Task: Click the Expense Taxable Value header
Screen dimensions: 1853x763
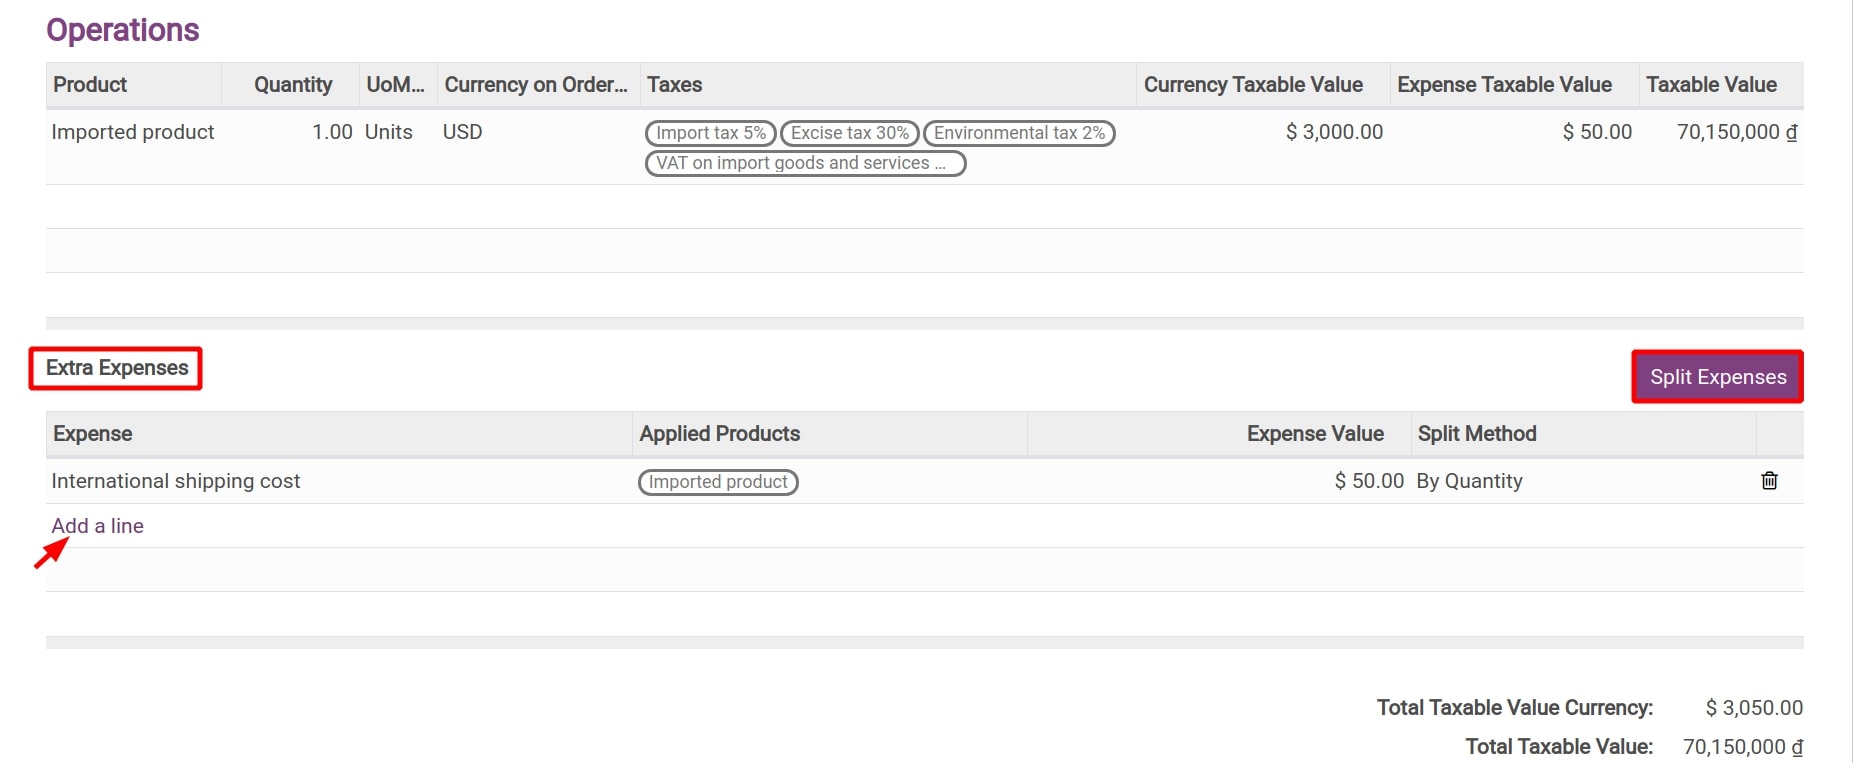Action: pos(1505,85)
